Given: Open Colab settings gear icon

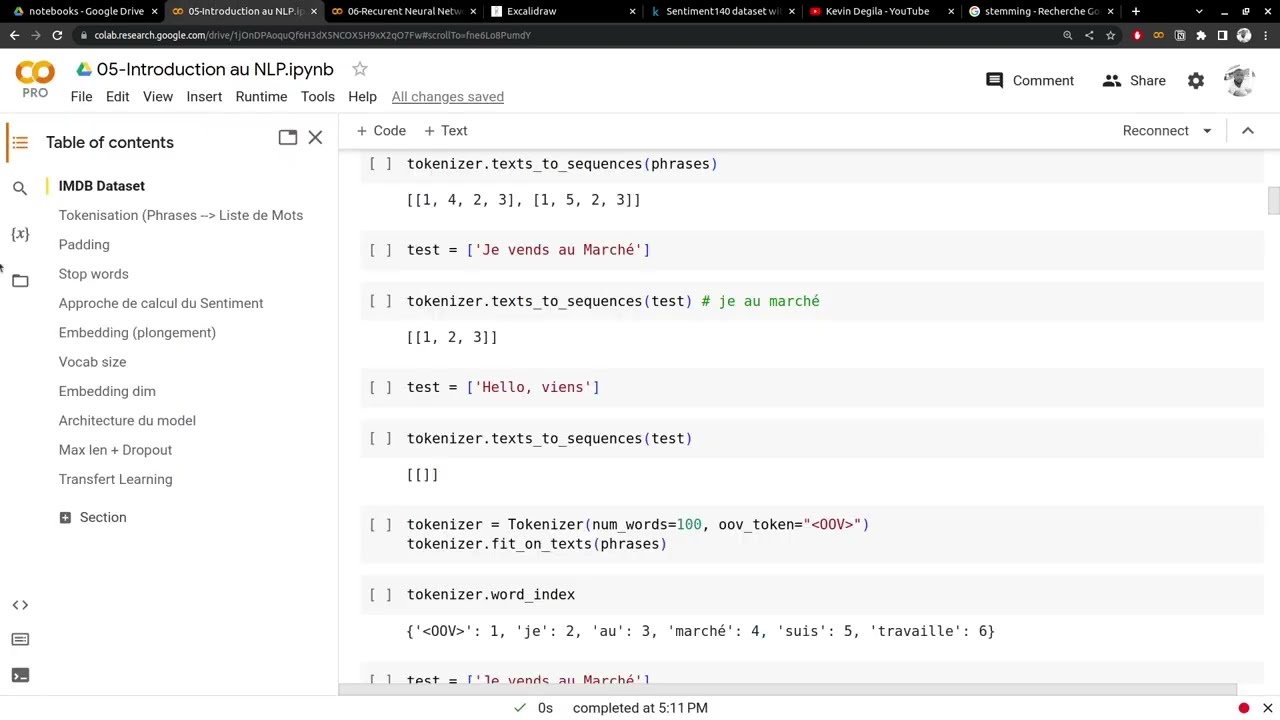Looking at the screenshot, I should click(1196, 81).
